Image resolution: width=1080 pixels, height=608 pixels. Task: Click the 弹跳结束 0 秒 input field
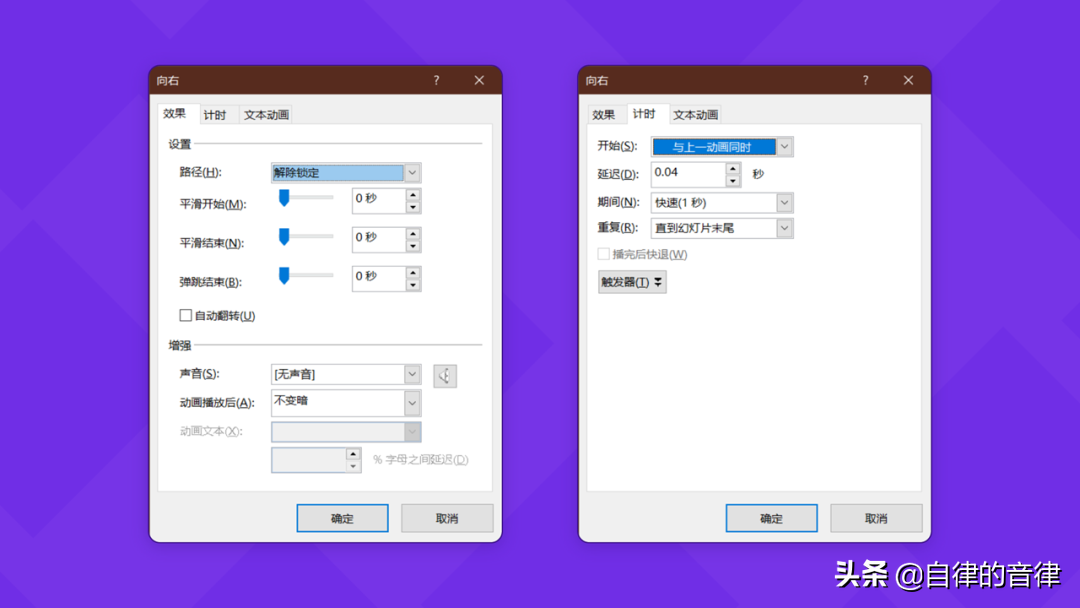pyautogui.click(x=378, y=279)
